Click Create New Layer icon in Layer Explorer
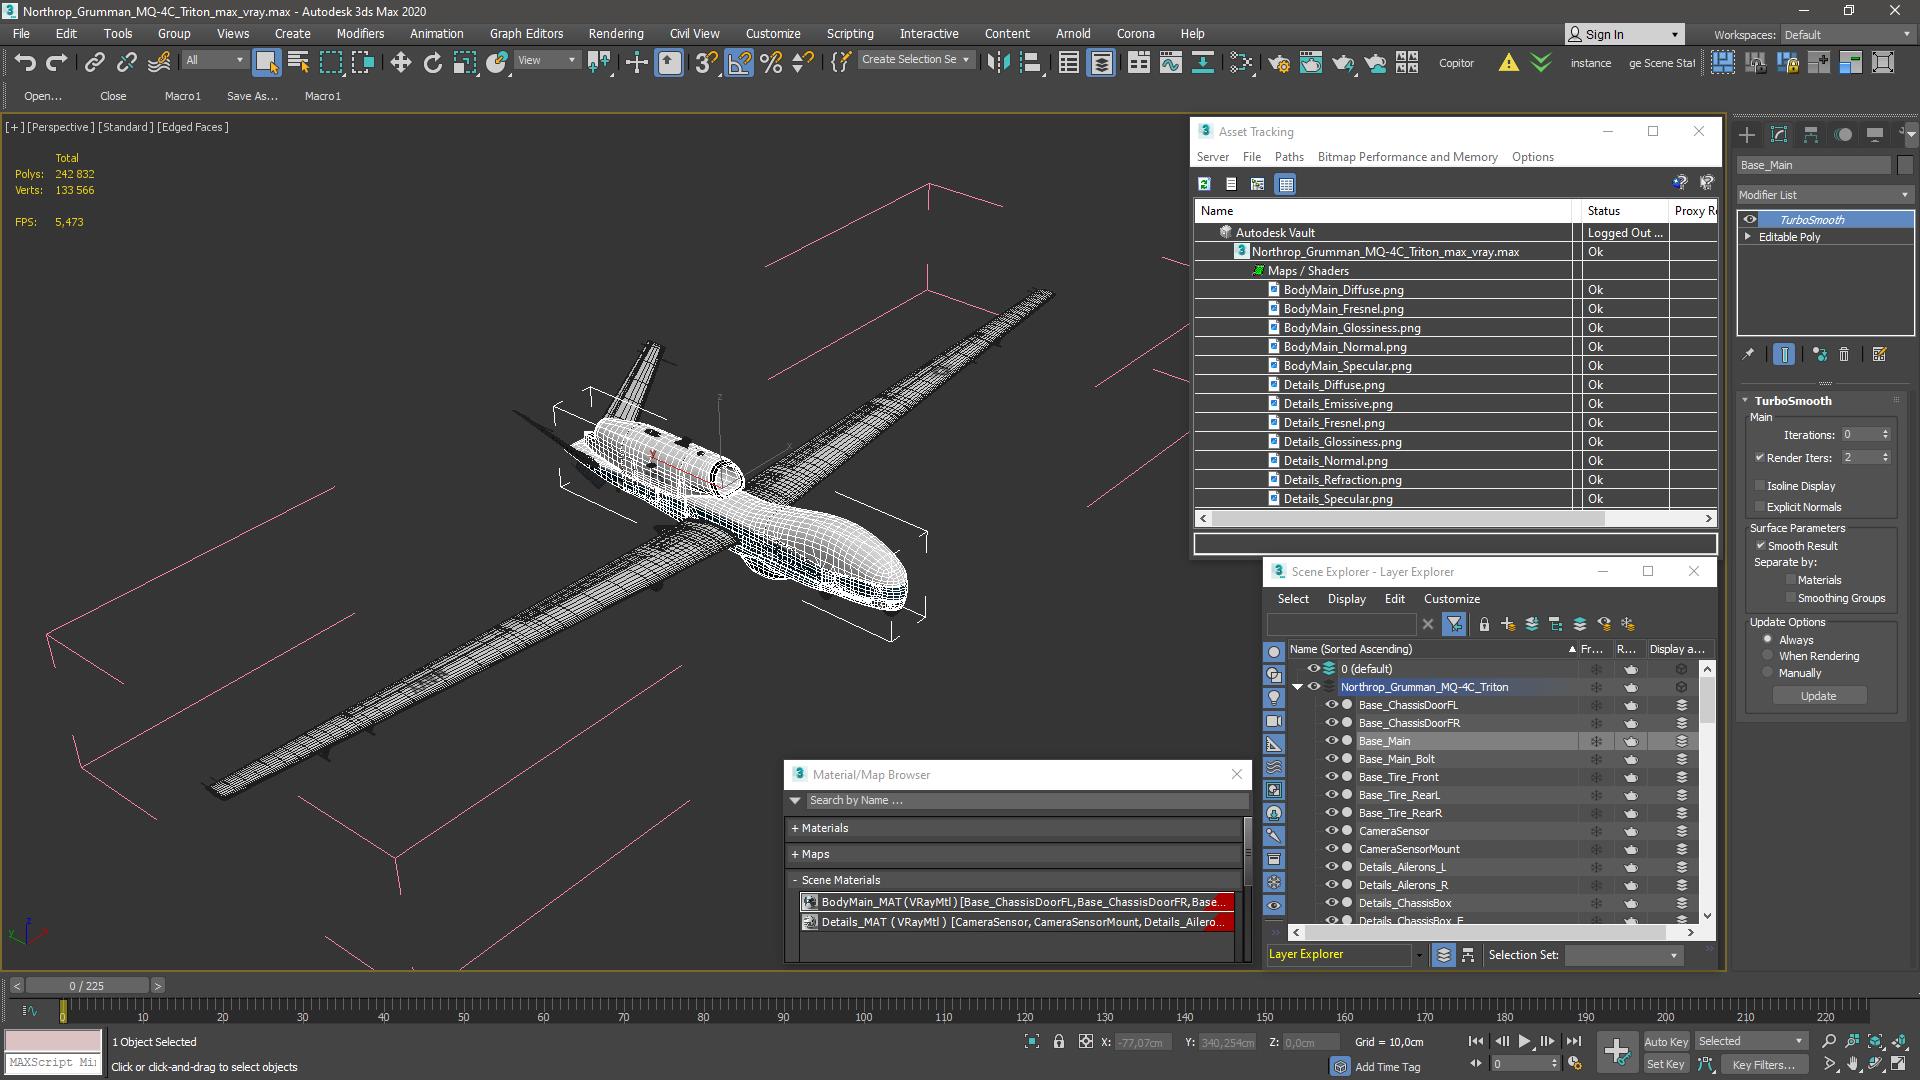Viewport: 1920px width, 1080px height. click(1508, 624)
